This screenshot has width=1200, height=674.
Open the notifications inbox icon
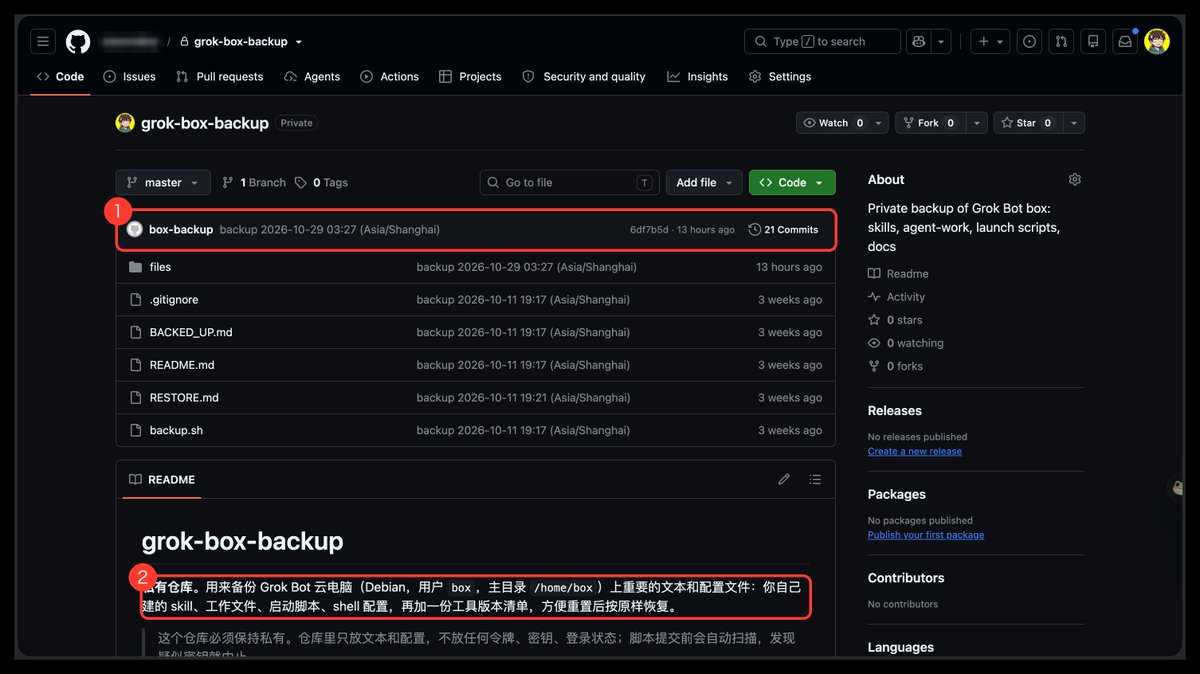(1125, 42)
